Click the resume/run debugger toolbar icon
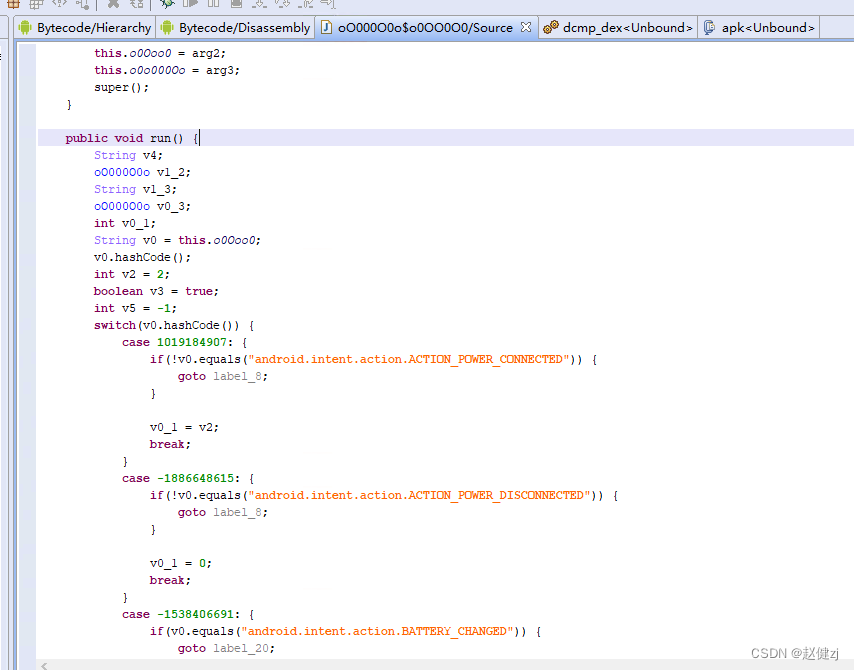Viewport: 854px width, 670px height. [x=190, y=3]
